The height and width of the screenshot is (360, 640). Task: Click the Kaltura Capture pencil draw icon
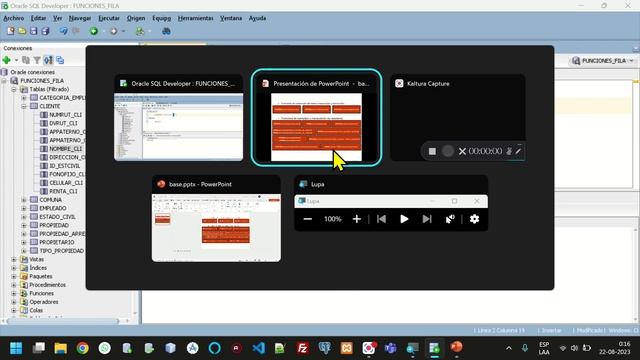click(518, 151)
